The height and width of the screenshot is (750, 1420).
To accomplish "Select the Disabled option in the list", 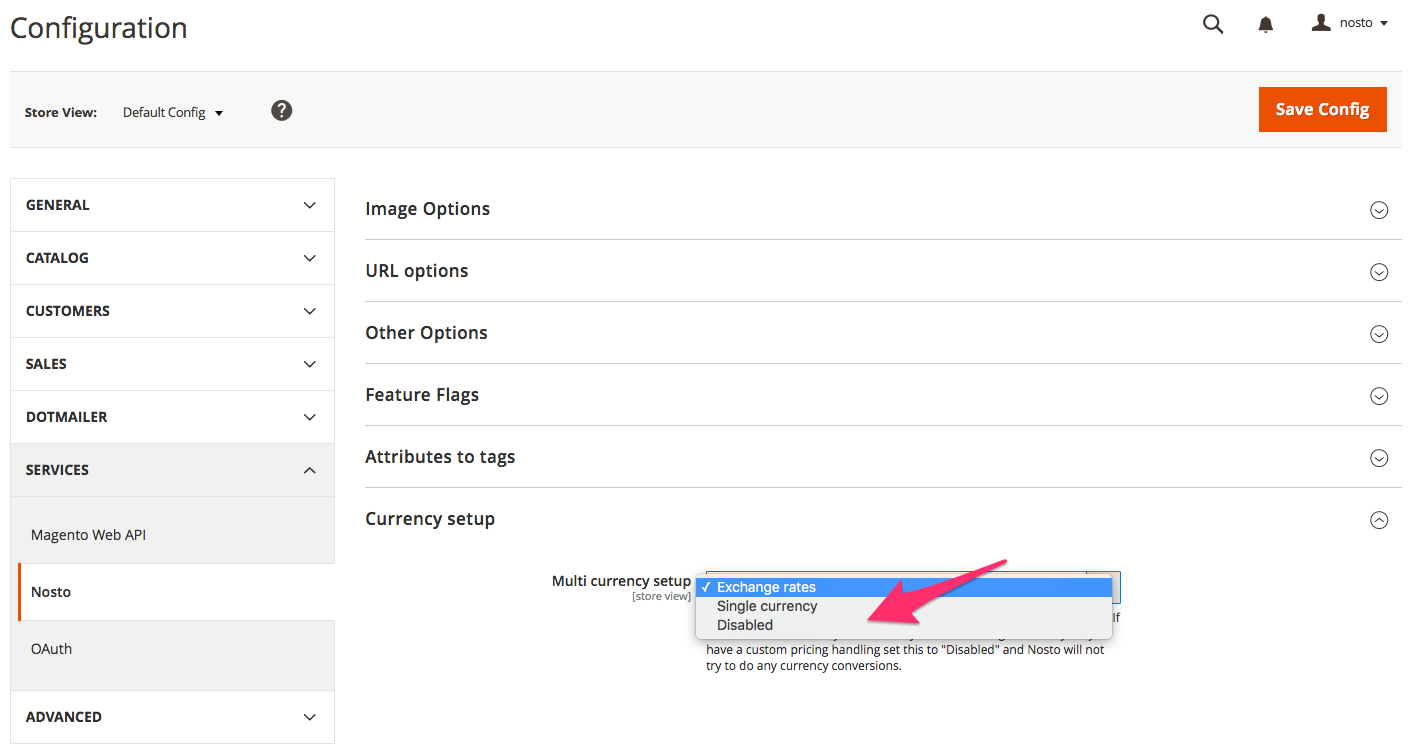I will pos(745,625).
